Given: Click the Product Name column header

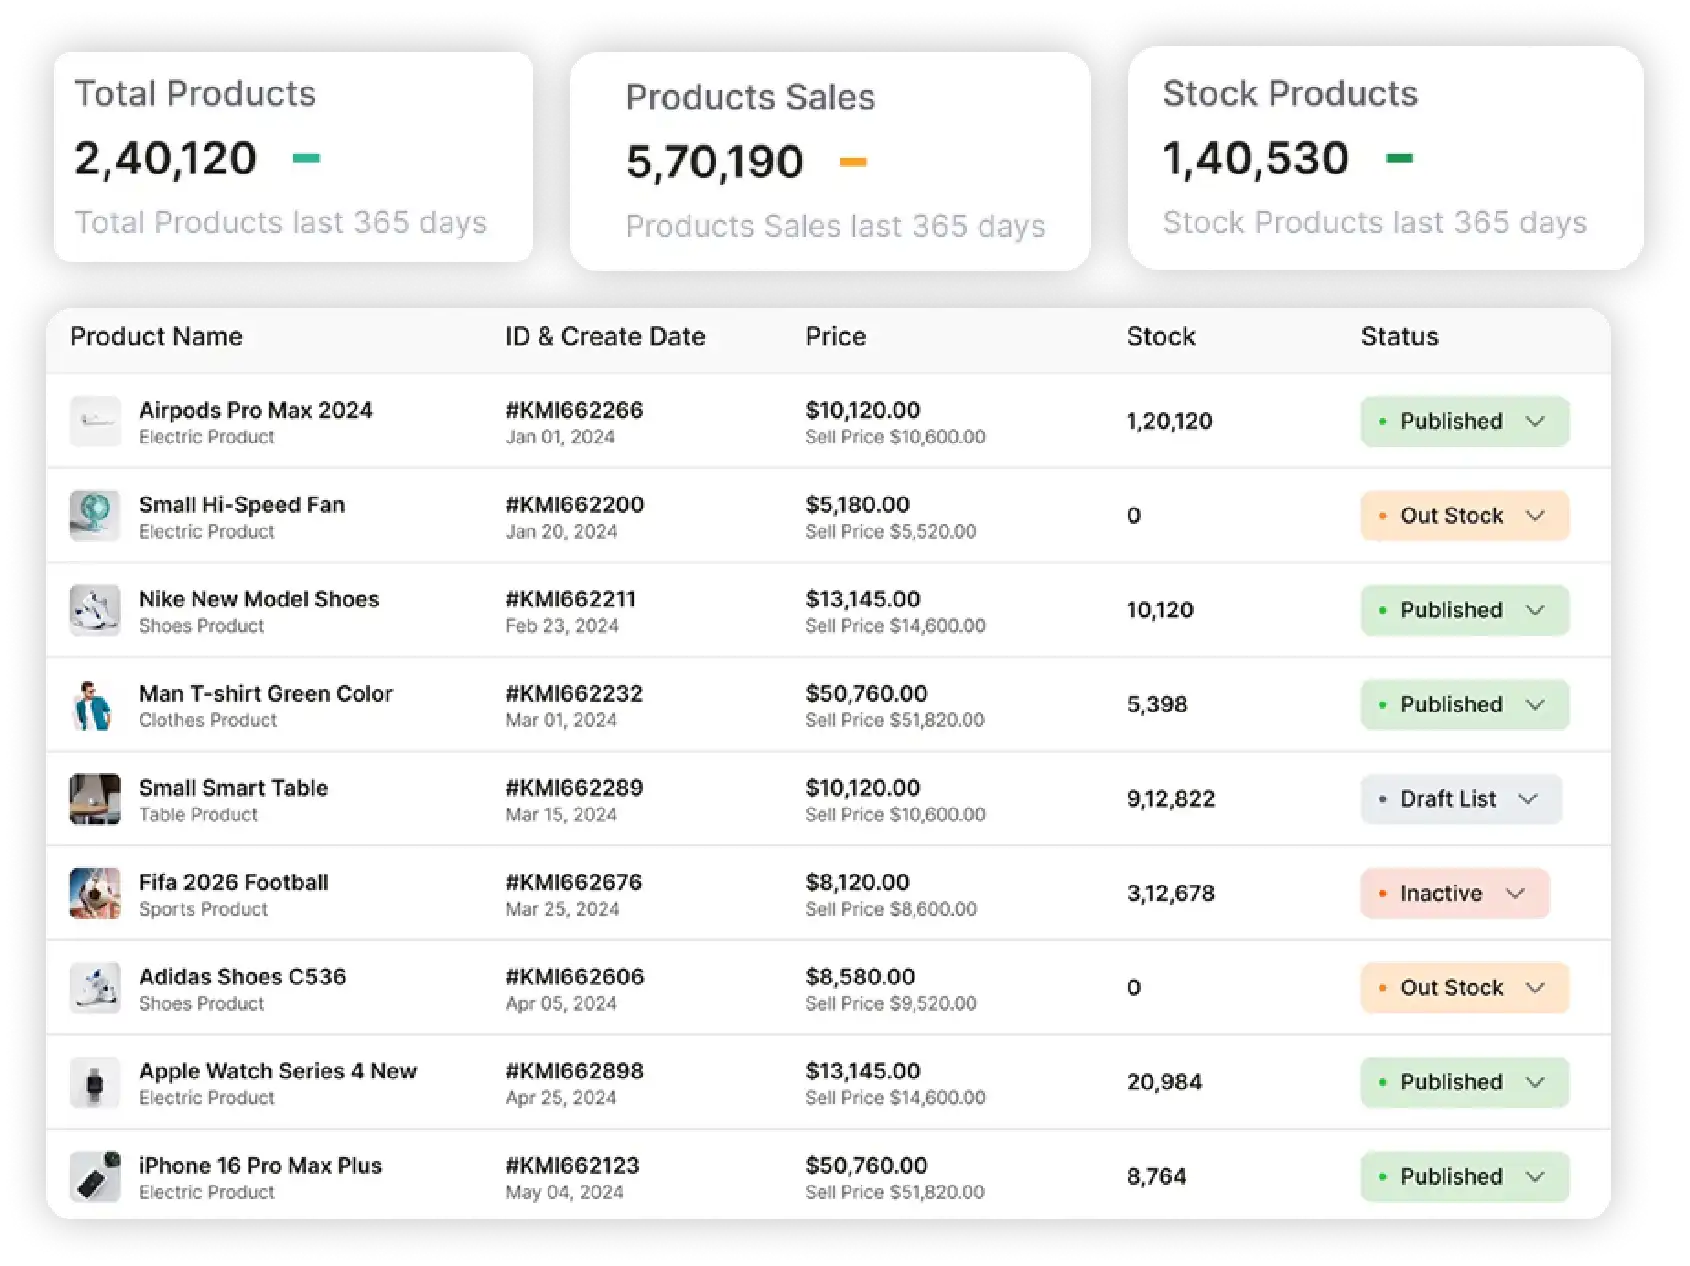Looking at the screenshot, I should [x=156, y=337].
